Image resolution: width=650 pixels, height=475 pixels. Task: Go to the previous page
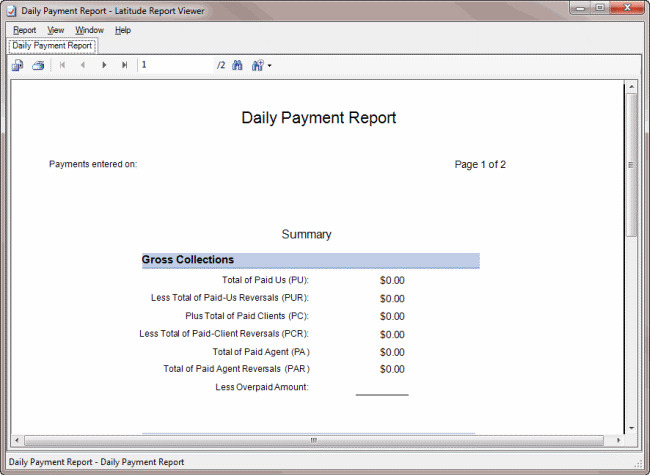(x=82, y=65)
